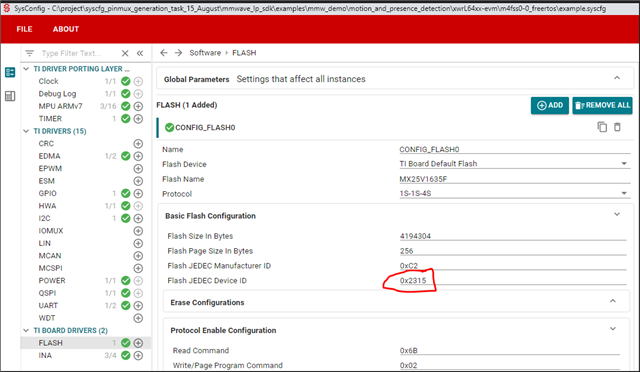
Task: Add another MPU ARMv7 instance
Action: click(138, 106)
